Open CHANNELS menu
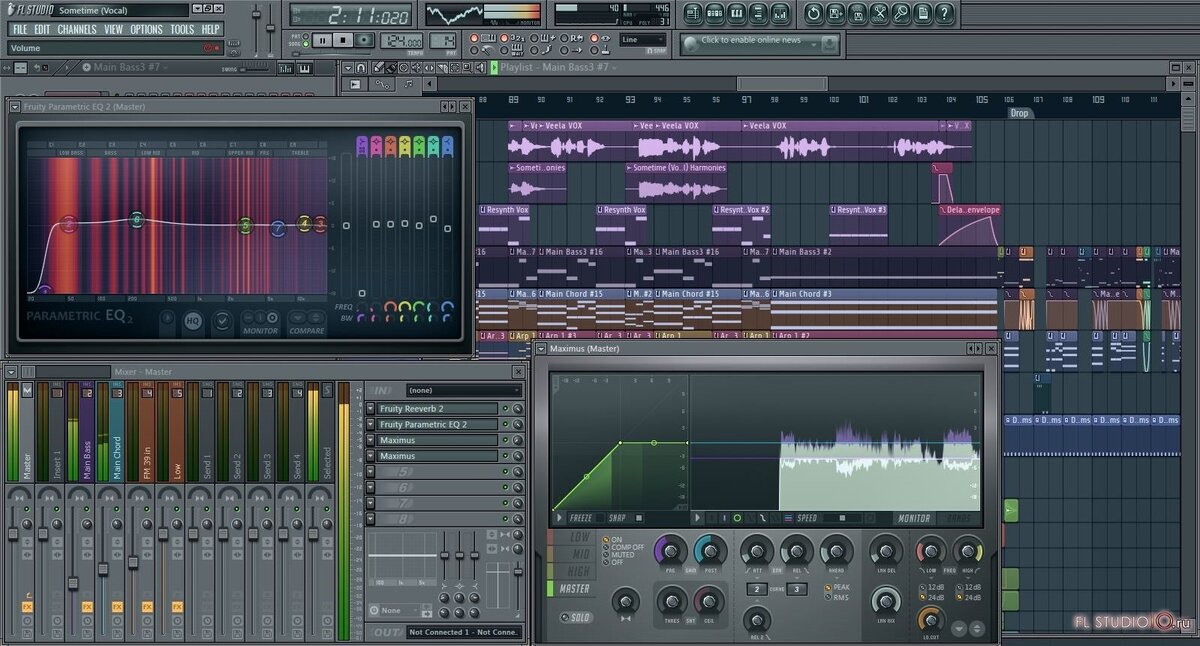1200x646 pixels. click(77, 29)
